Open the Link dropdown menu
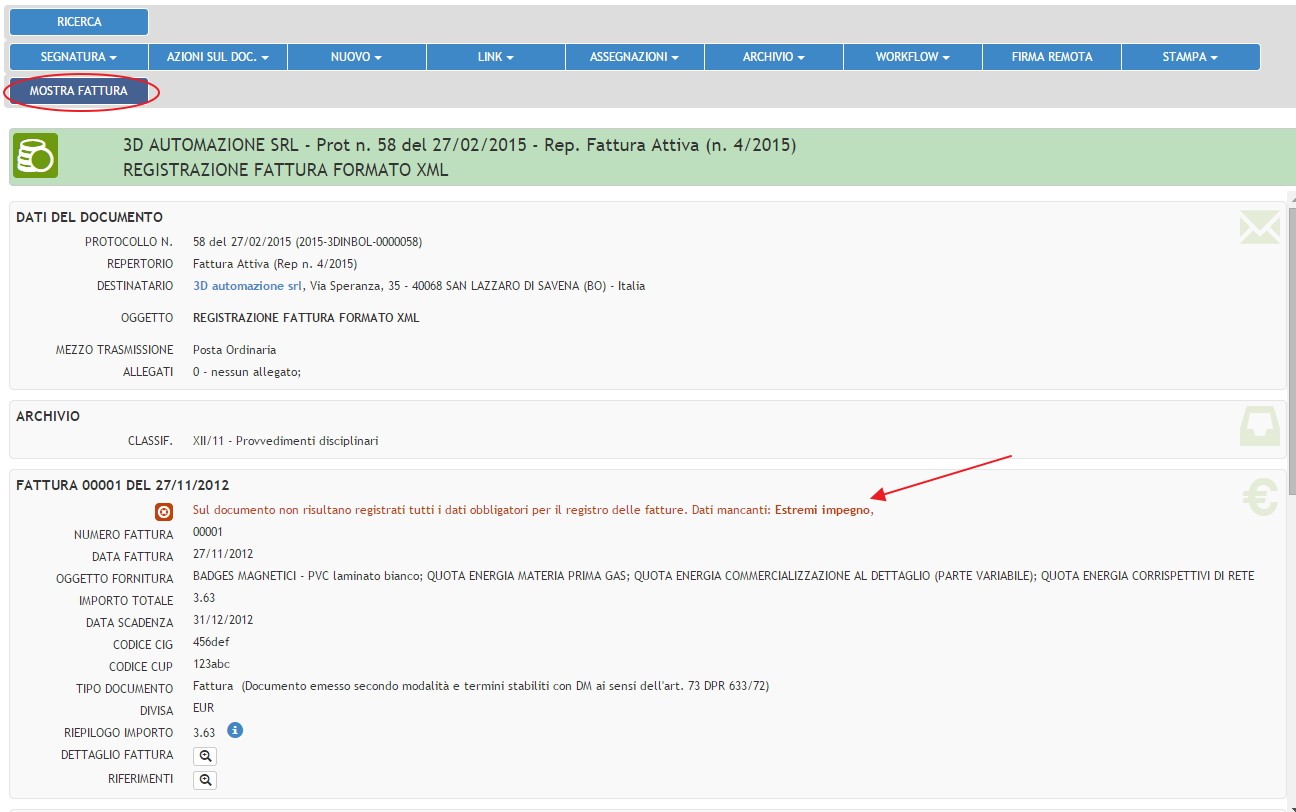 (496, 57)
